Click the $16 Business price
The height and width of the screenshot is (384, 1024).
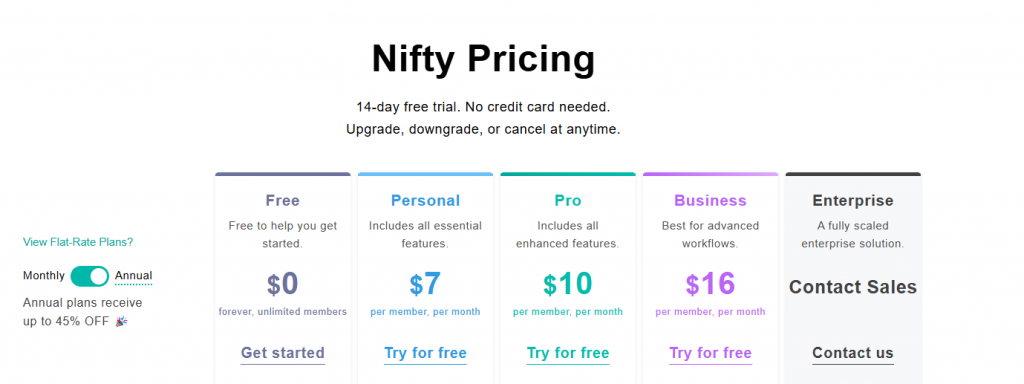coord(711,284)
